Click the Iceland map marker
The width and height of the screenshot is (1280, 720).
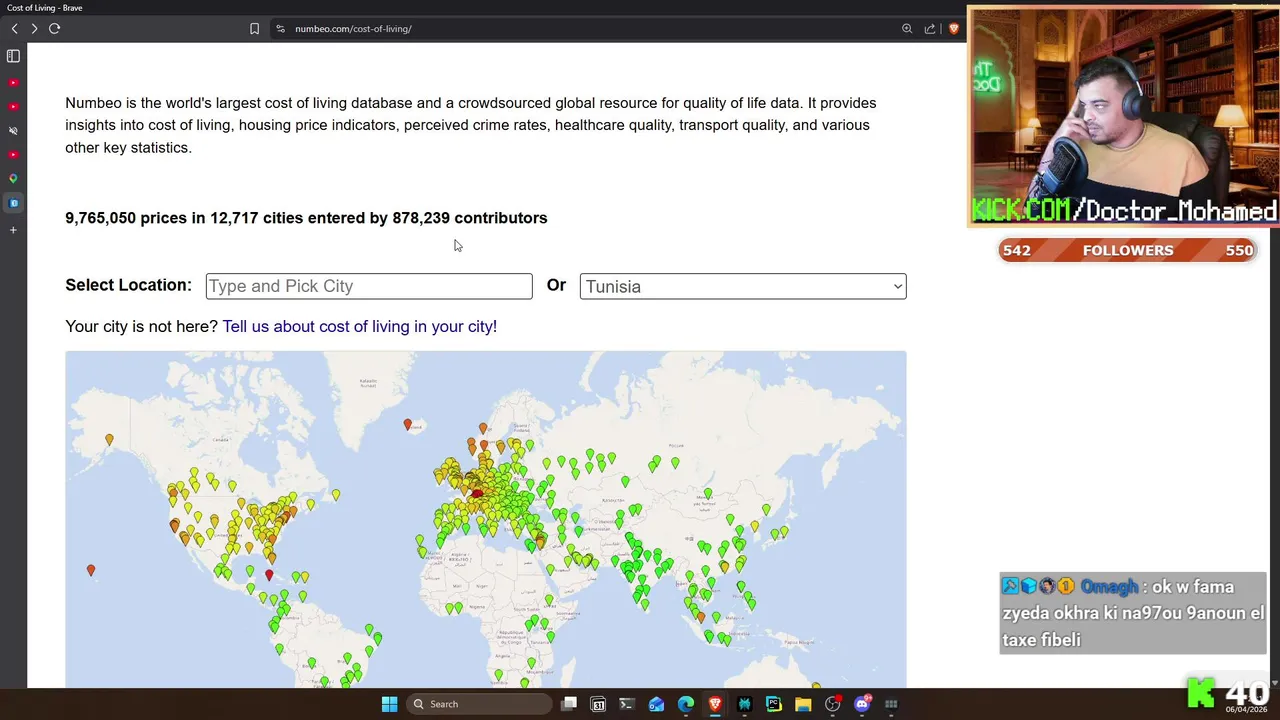click(x=408, y=425)
